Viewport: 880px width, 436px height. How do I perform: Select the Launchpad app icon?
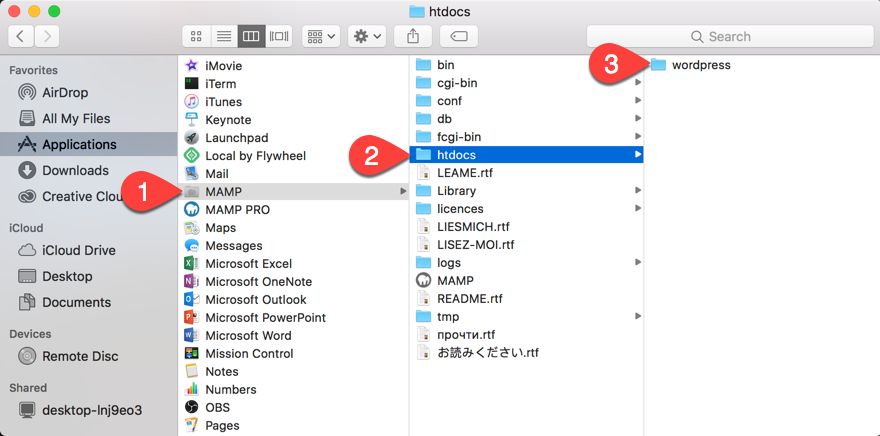tap(192, 137)
